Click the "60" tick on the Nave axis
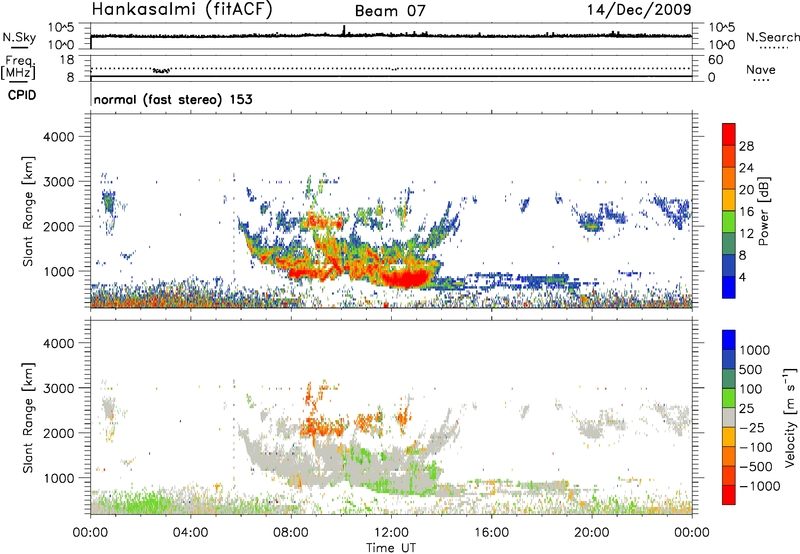800x554 pixels. (x=715, y=60)
